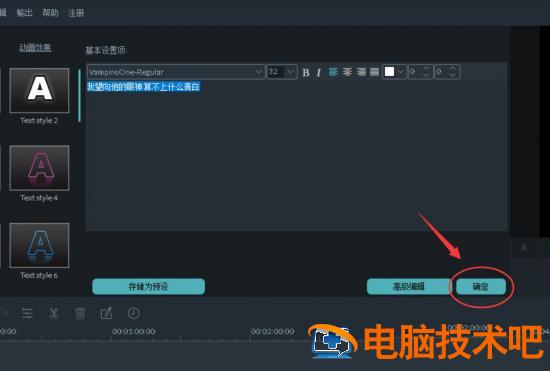Click the 00:02:00:00 timeline marker

(x=273, y=331)
